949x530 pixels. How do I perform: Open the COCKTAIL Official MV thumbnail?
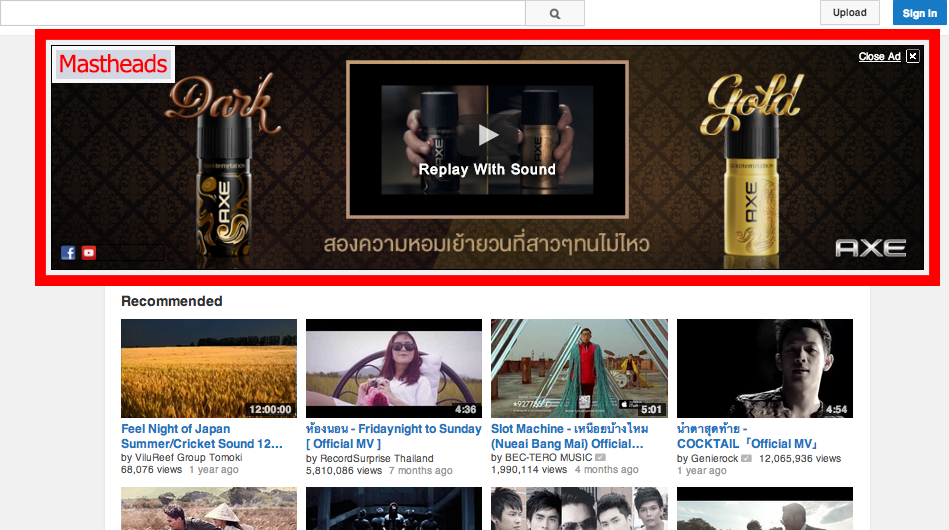click(765, 368)
